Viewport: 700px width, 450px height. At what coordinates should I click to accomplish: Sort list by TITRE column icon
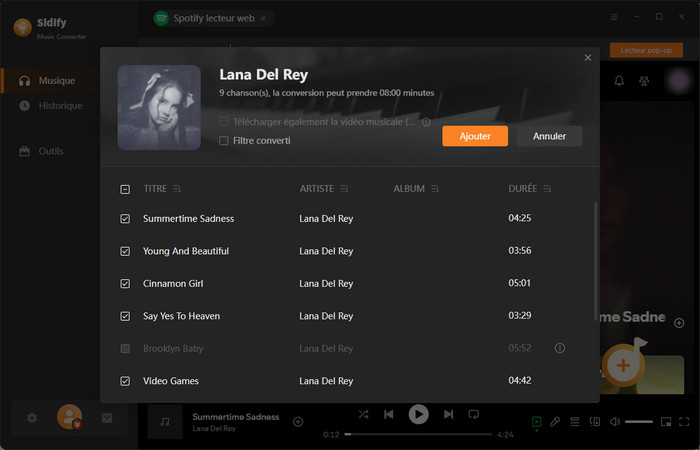pyautogui.click(x=177, y=189)
